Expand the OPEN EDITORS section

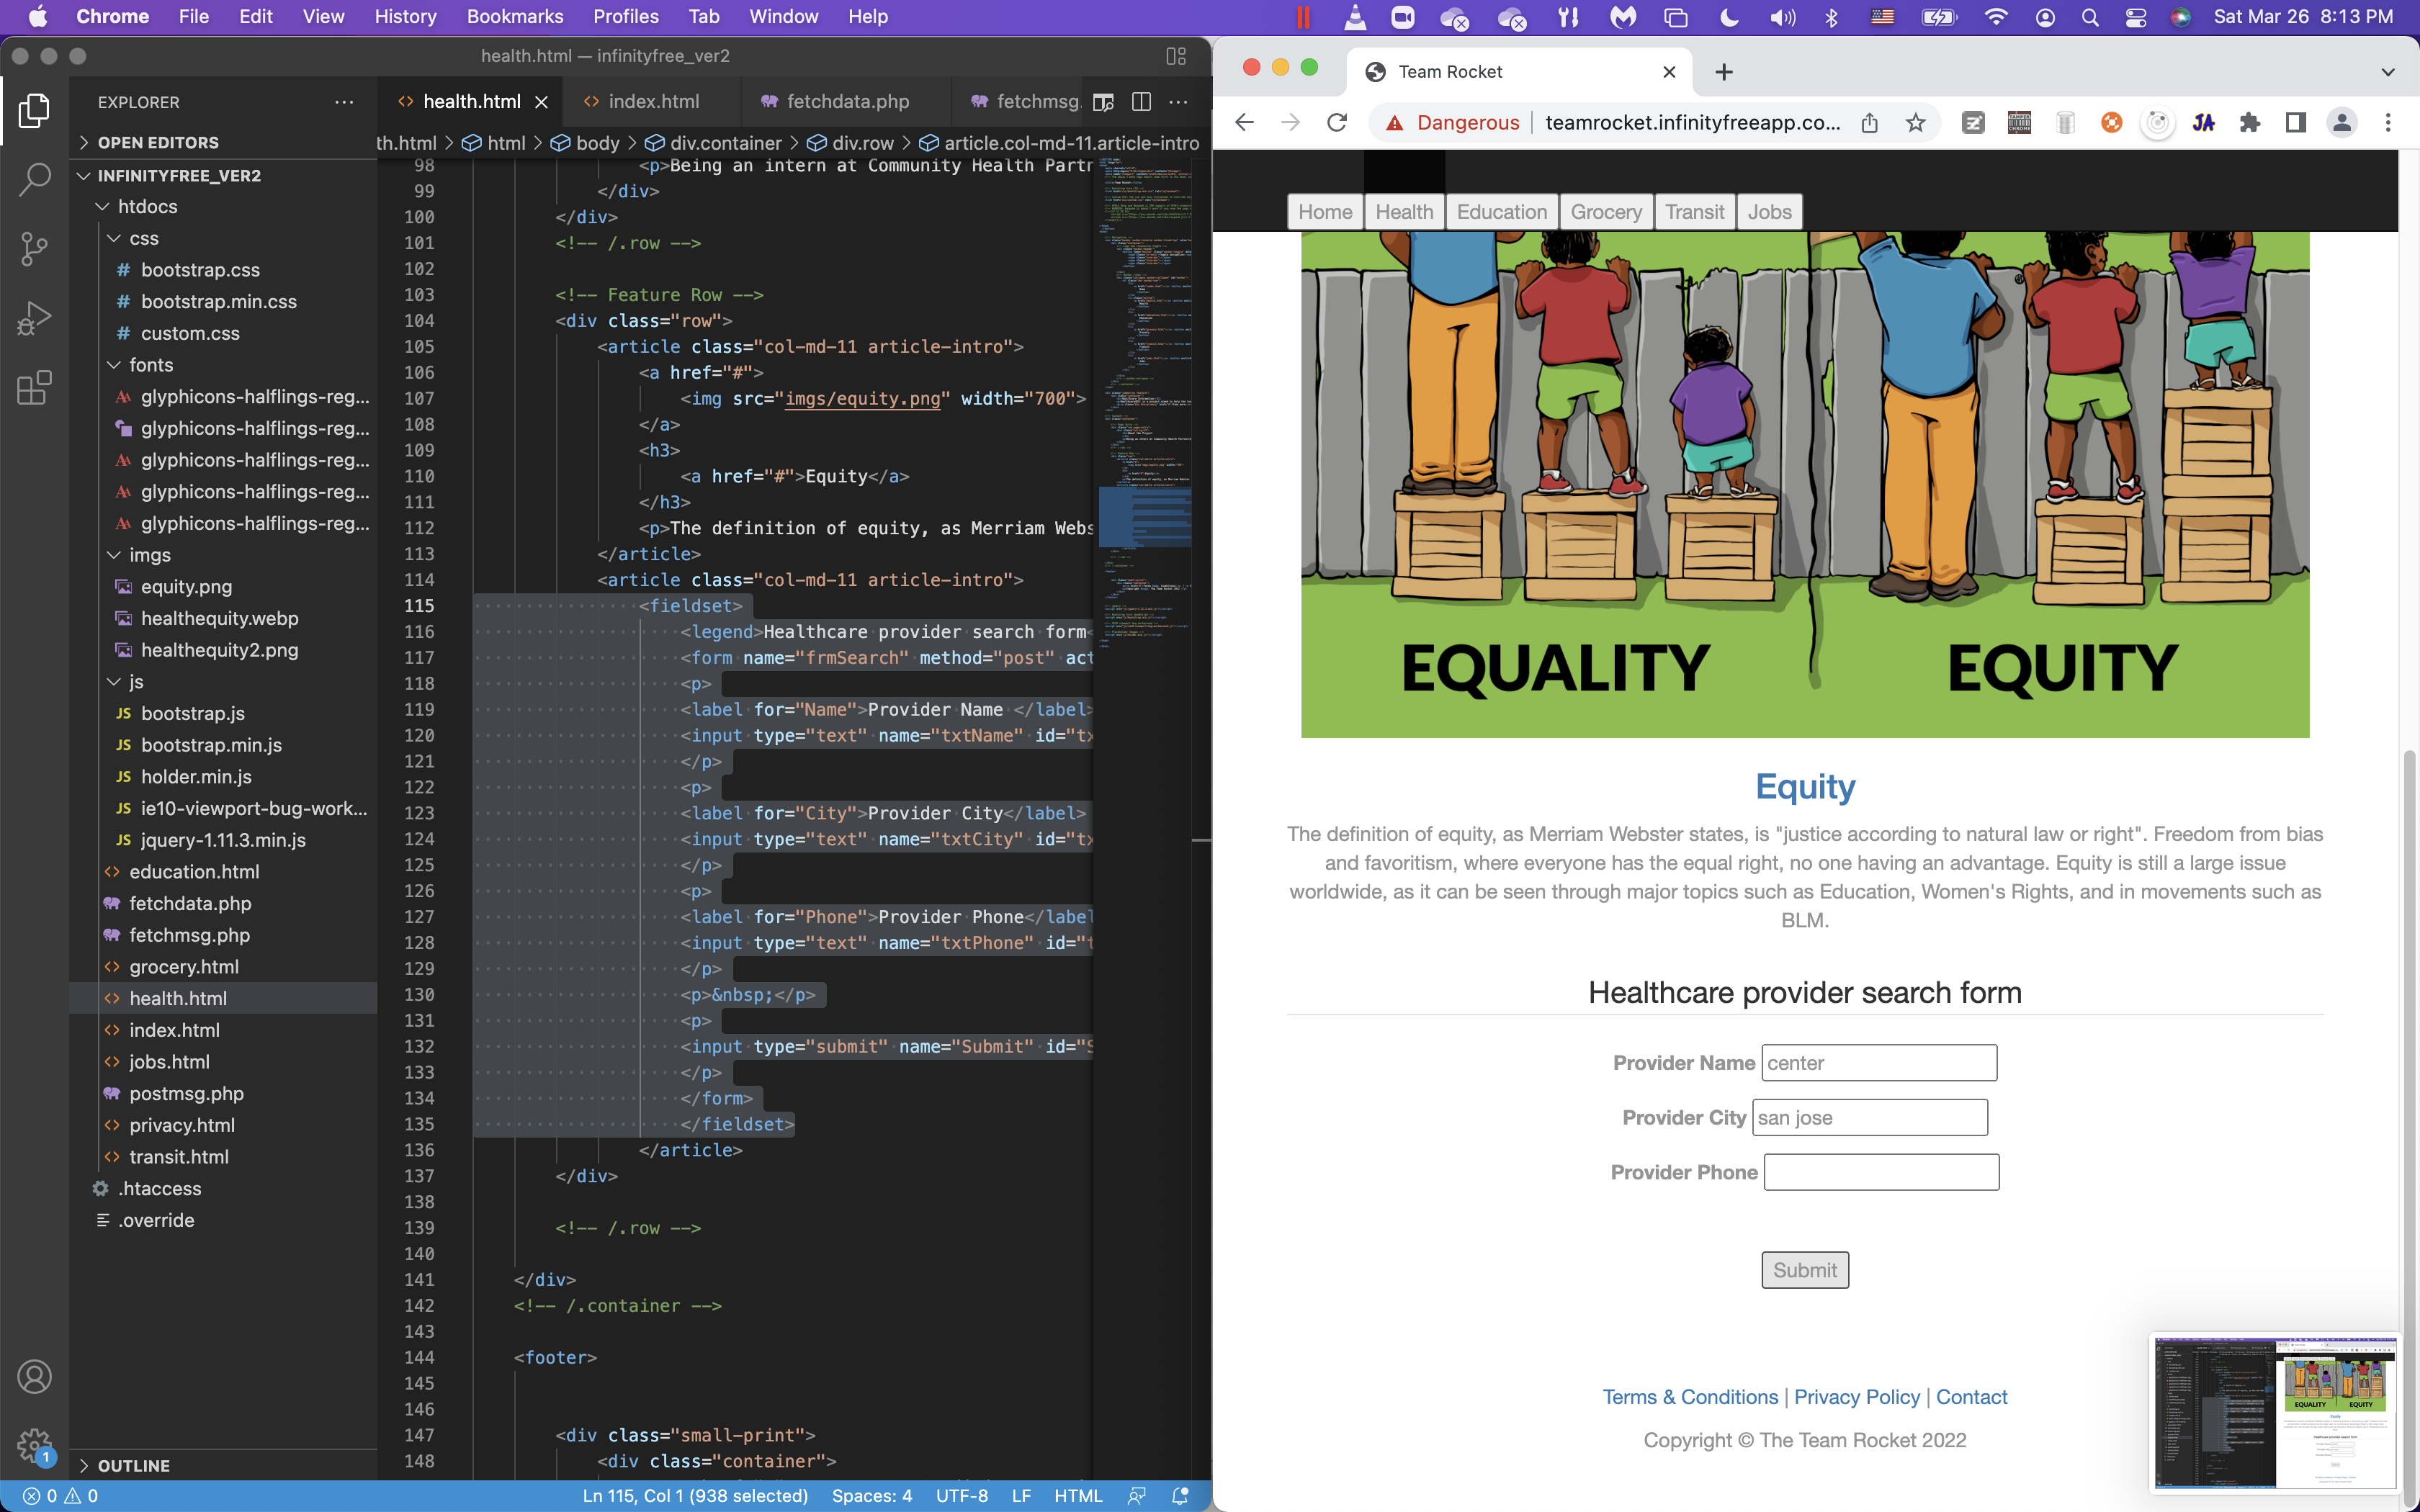[x=158, y=143]
